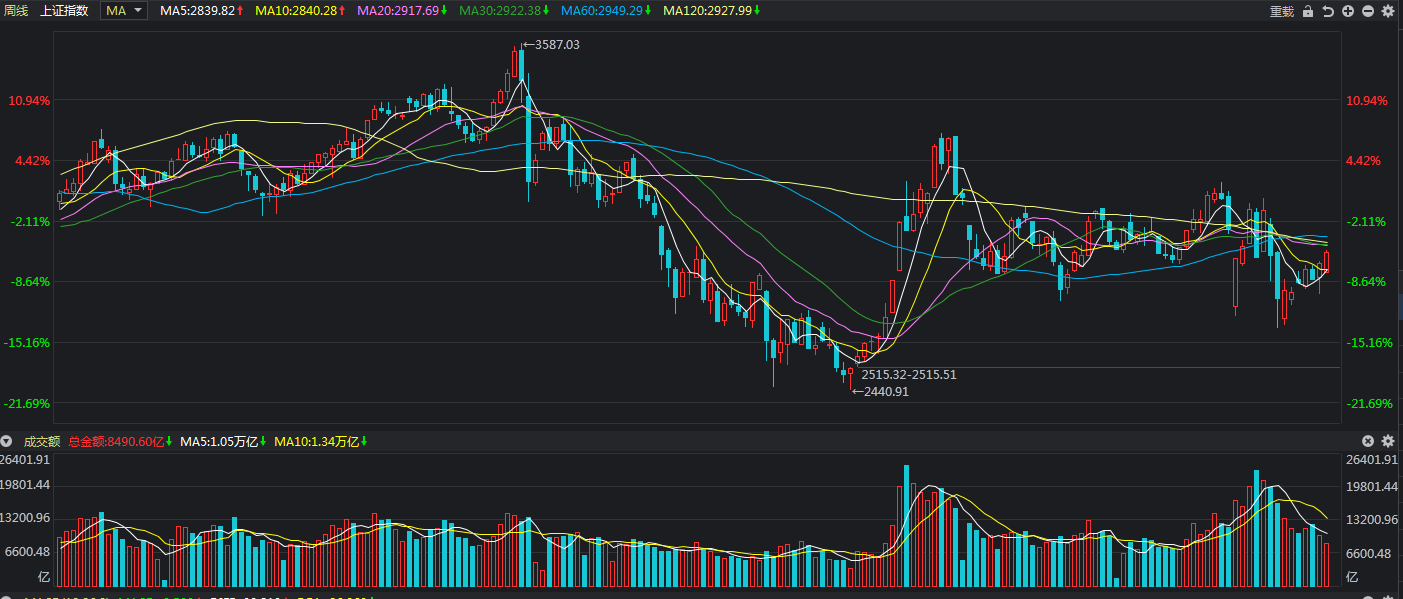Viewport: 1403px width, 599px height.
Task: Close the 成交额 volume panel
Action: 1368,441
